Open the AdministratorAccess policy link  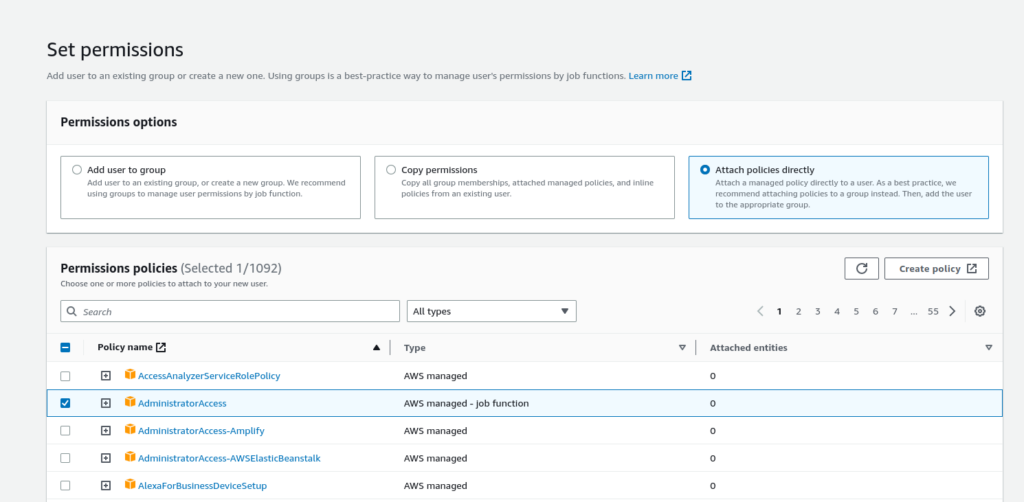182,403
